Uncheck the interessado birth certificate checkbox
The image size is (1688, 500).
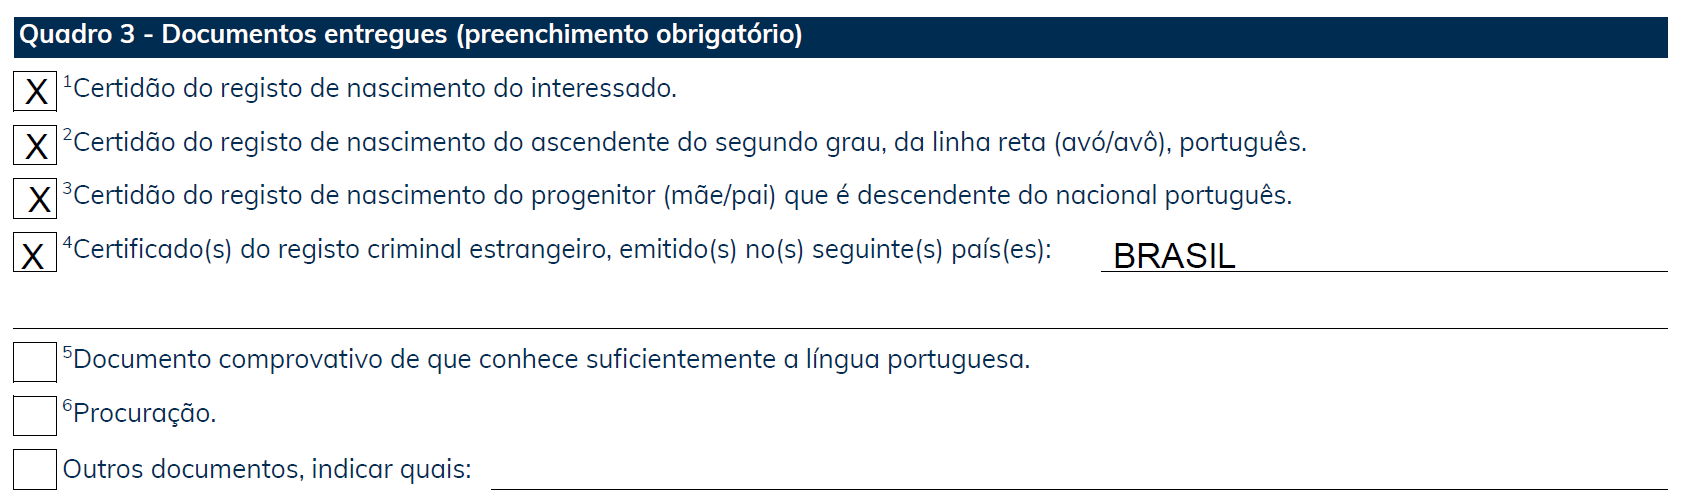pyautogui.click(x=35, y=91)
